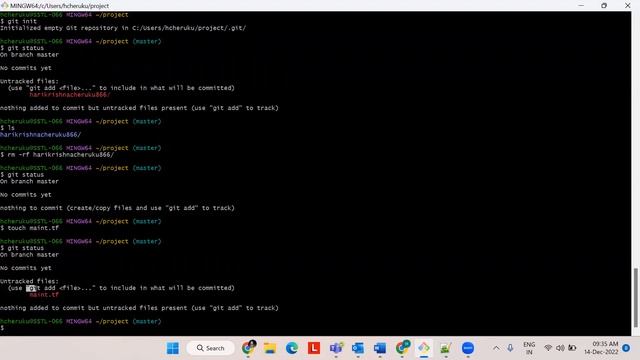Open the Windows Start menu
This screenshot has height=360, width=640.
click(x=173, y=348)
